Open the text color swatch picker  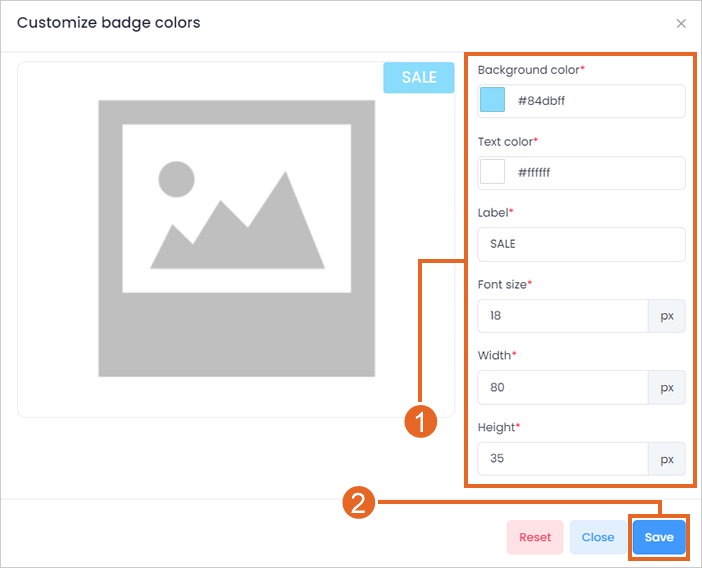[x=492, y=171]
